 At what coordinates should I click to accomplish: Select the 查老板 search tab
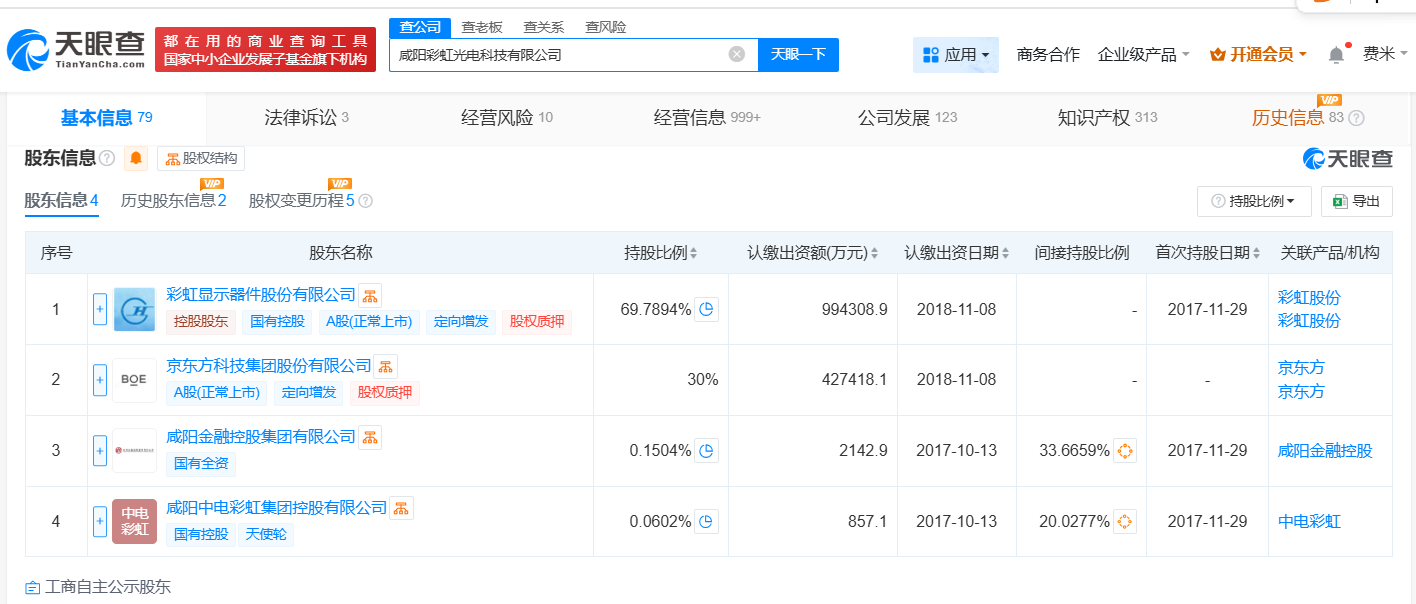pos(481,27)
